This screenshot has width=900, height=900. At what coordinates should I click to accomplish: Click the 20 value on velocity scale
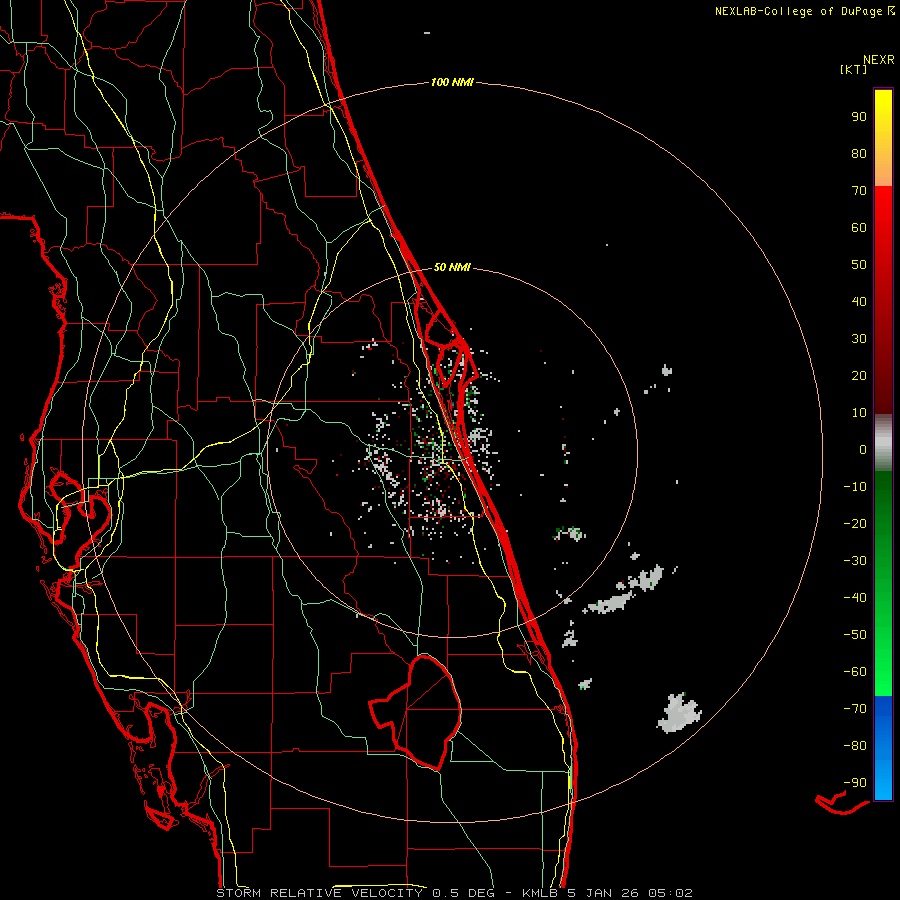point(859,376)
